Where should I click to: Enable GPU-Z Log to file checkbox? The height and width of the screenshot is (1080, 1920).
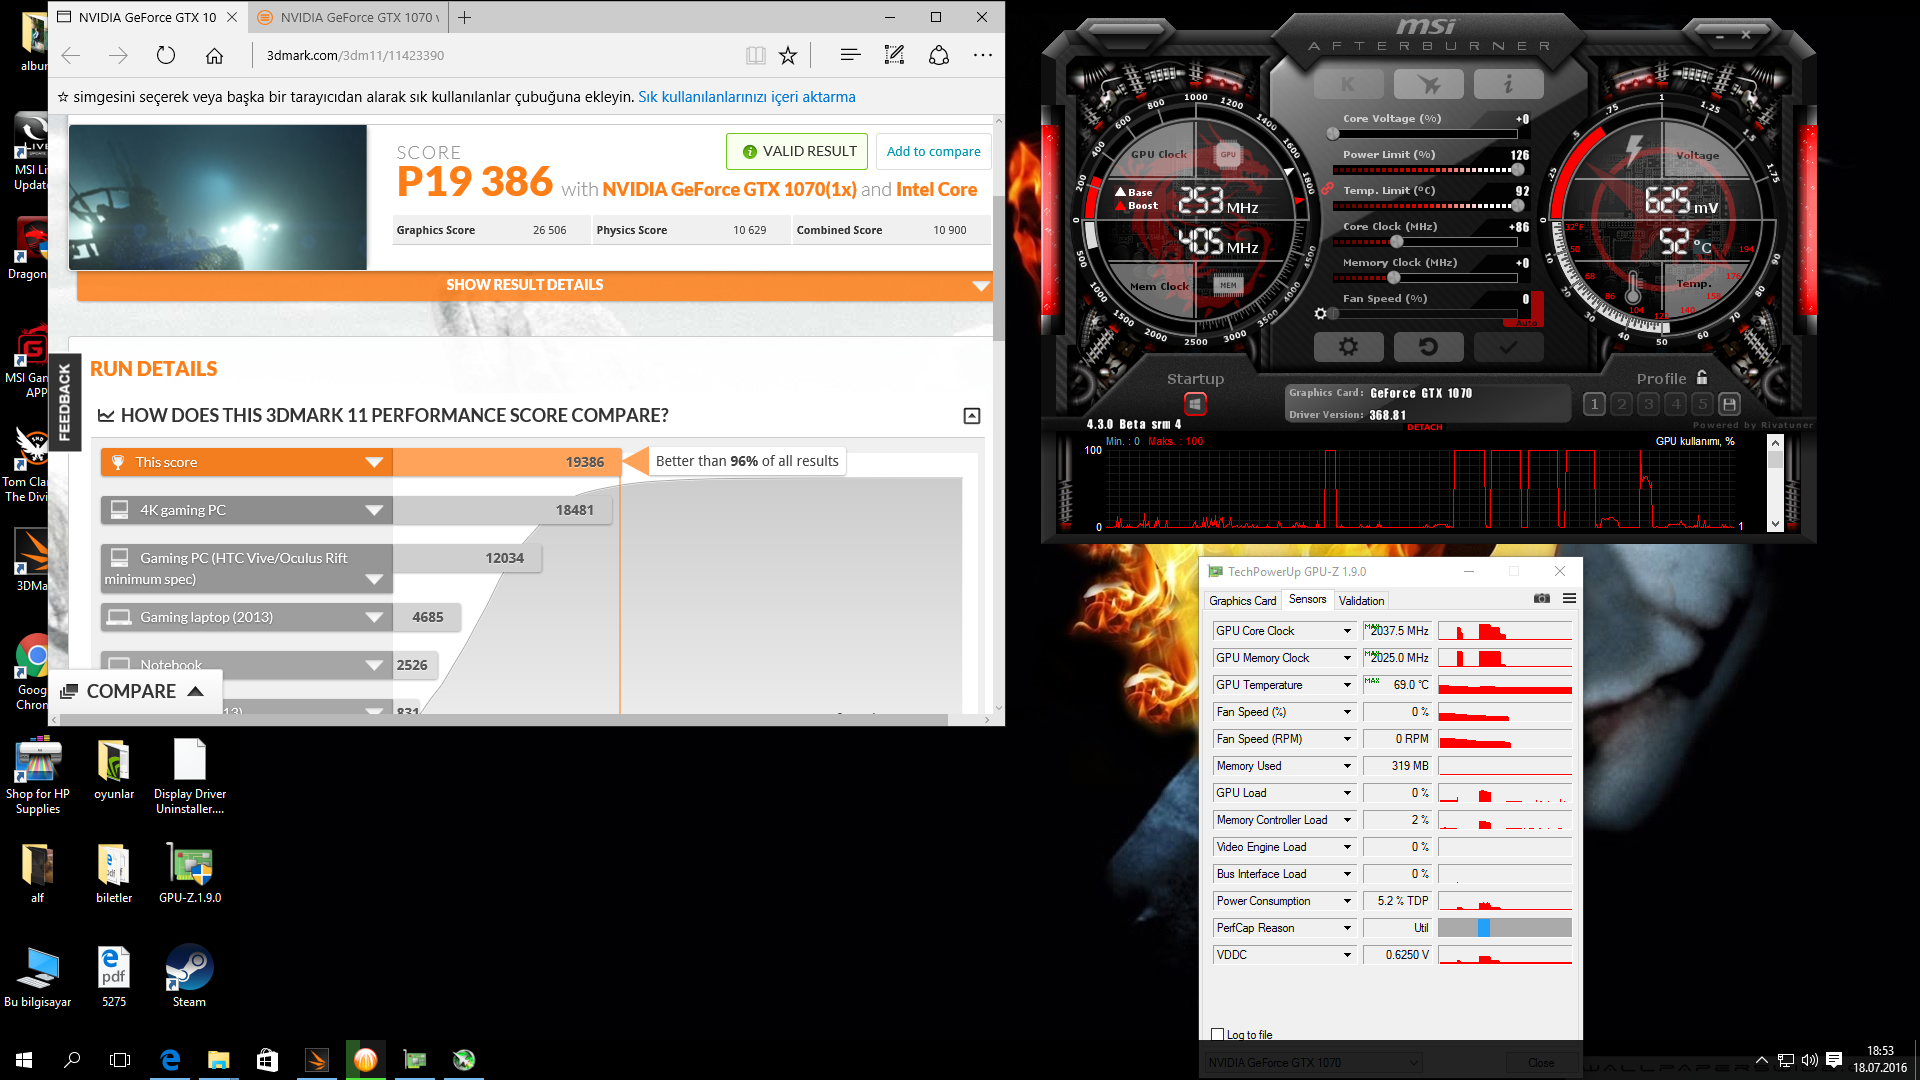pos(1217,1034)
